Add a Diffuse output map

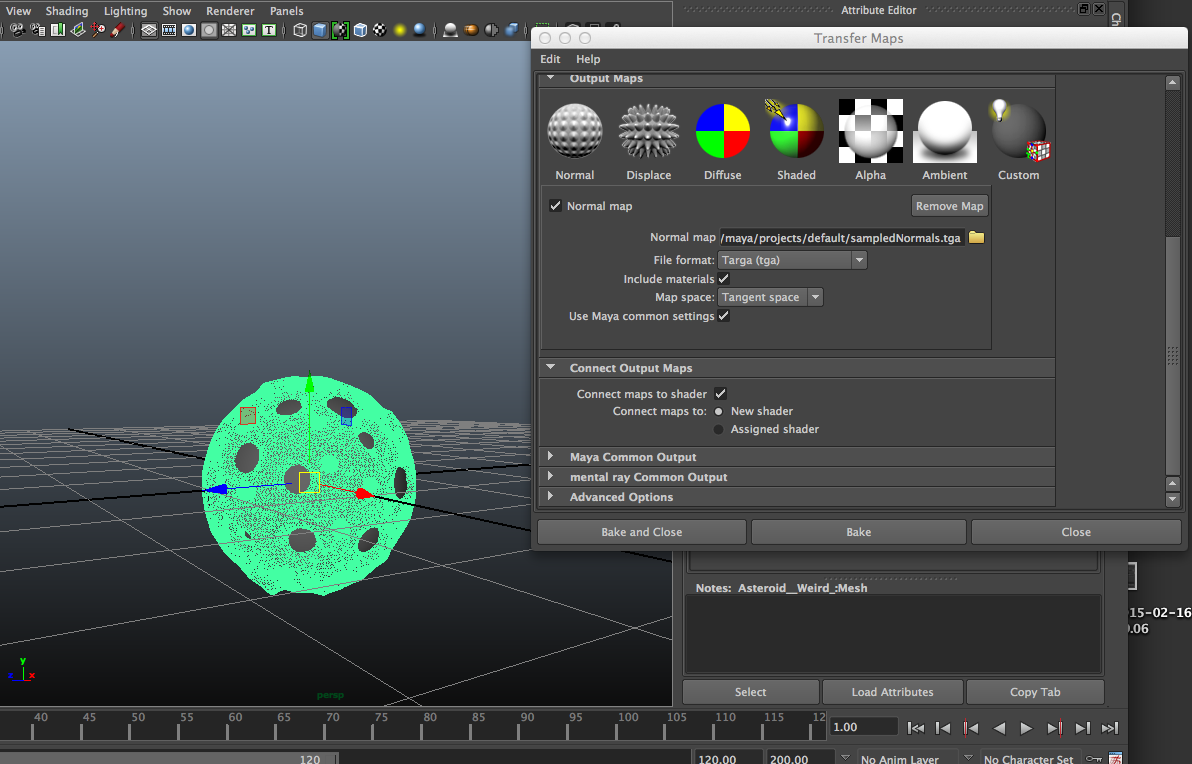click(722, 131)
